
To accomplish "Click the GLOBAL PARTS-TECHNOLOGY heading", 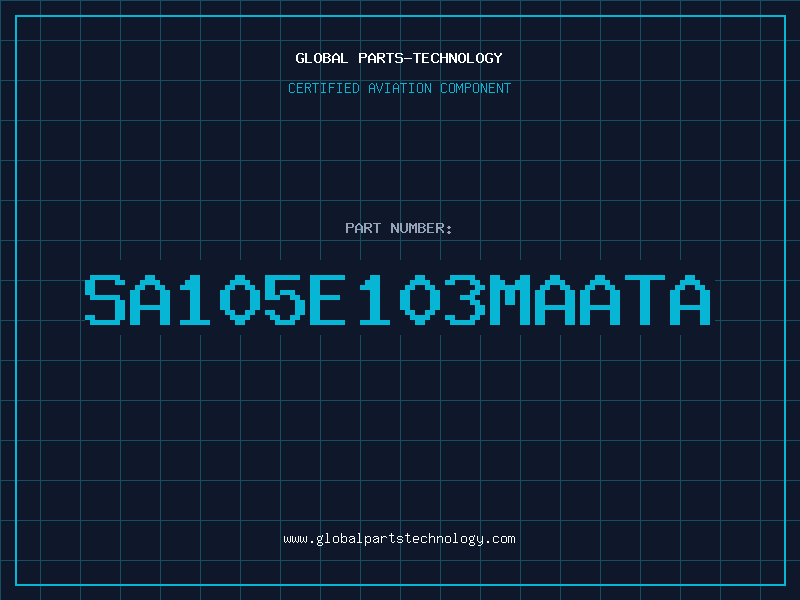I will pyautogui.click(x=399, y=58).
